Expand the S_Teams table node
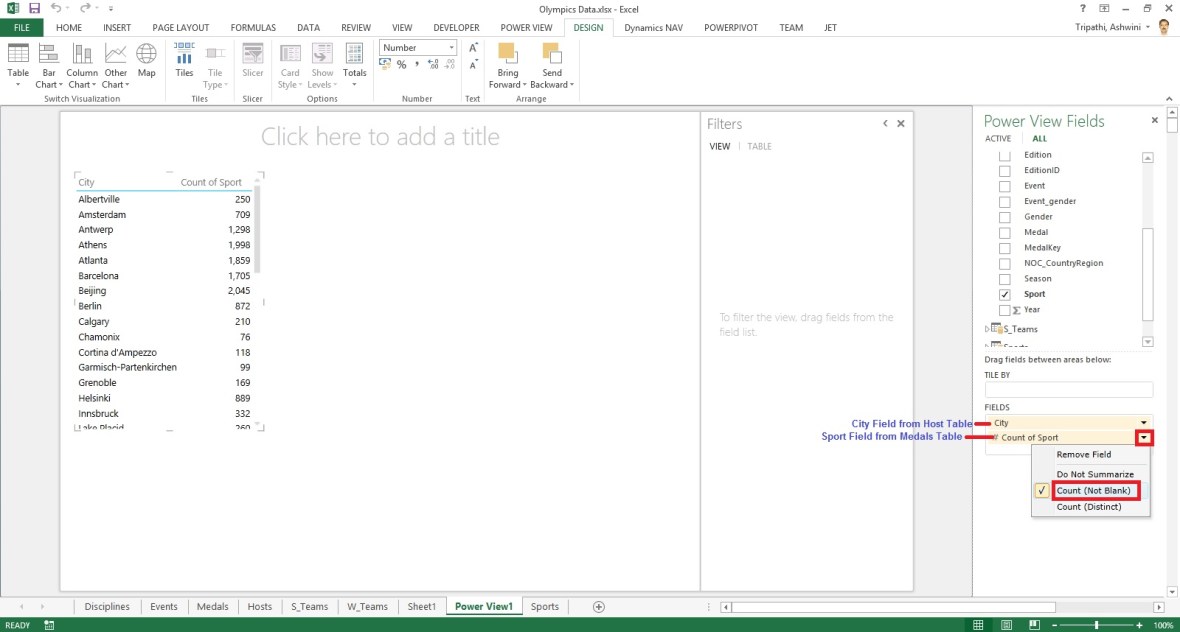Image resolution: width=1180 pixels, height=632 pixels. 988,329
